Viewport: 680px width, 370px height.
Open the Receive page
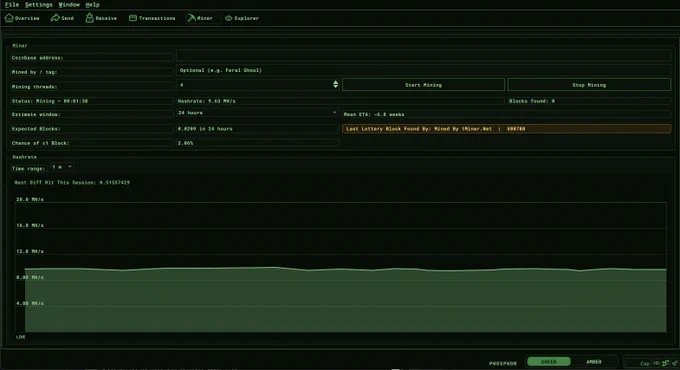pyautogui.click(x=101, y=18)
